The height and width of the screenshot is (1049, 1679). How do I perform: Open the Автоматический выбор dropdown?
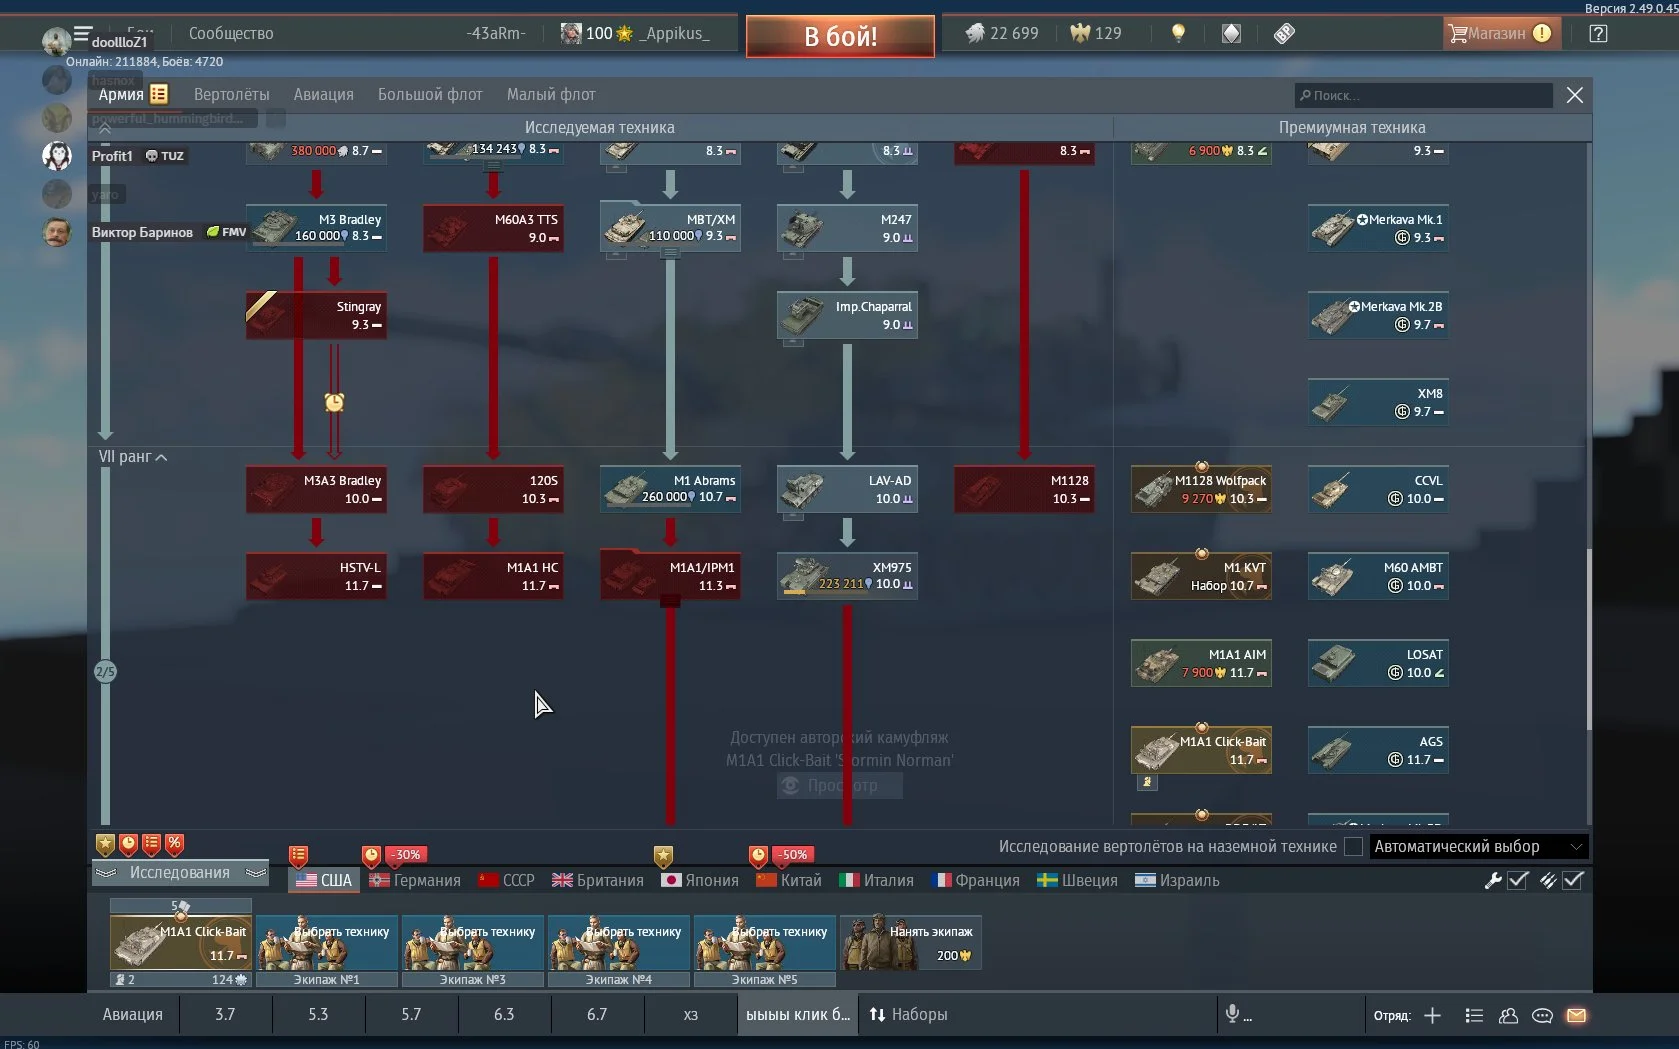(1478, 846)
